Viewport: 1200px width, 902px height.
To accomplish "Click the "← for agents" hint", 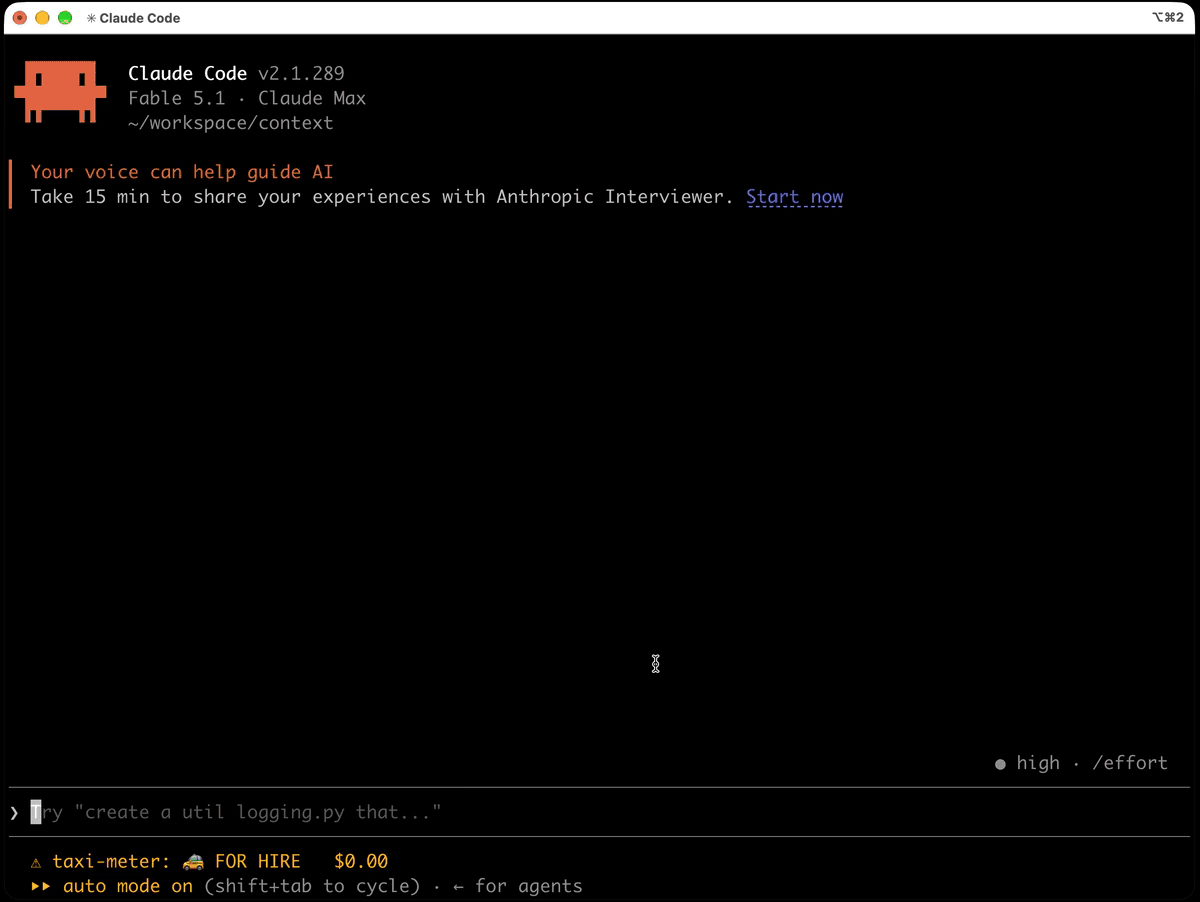I will point(517,886).
